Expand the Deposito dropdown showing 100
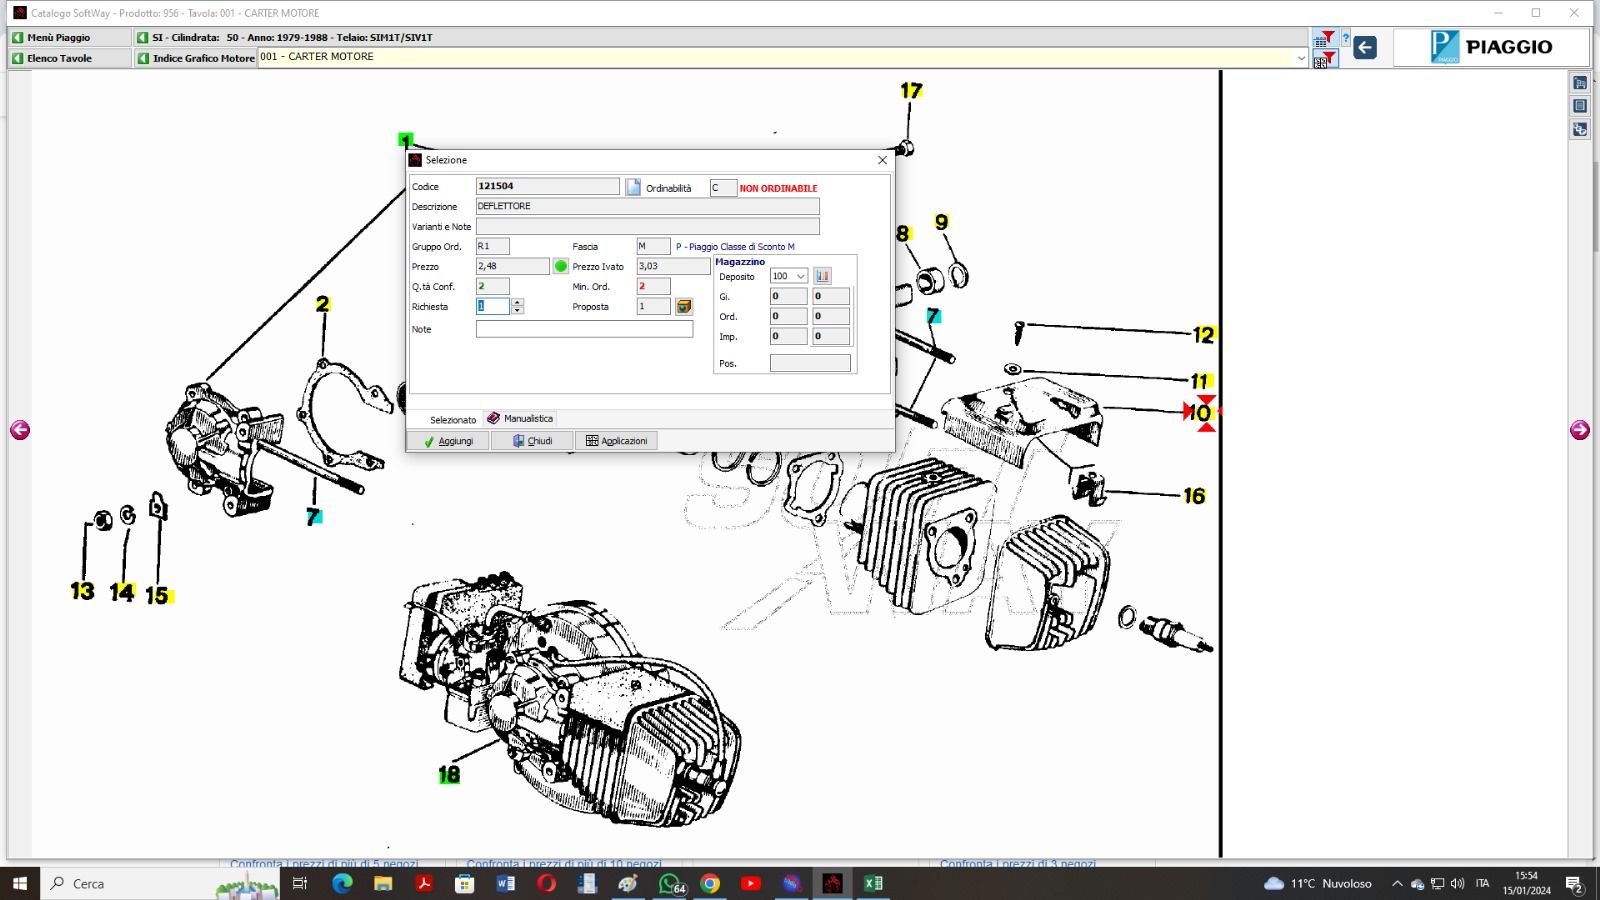This screenshot has width=1600, height=900. pyautogui.click(x=800, y=276)
